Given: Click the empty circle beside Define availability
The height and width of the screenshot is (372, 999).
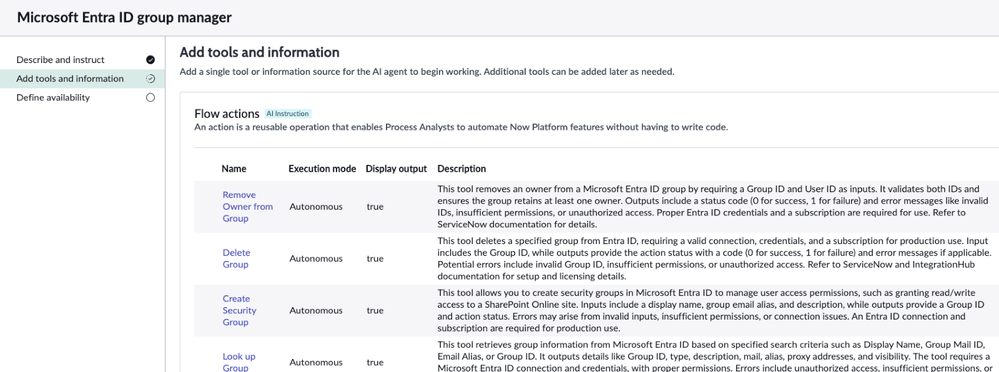Looking at the screenshot, I should point(150,98).
